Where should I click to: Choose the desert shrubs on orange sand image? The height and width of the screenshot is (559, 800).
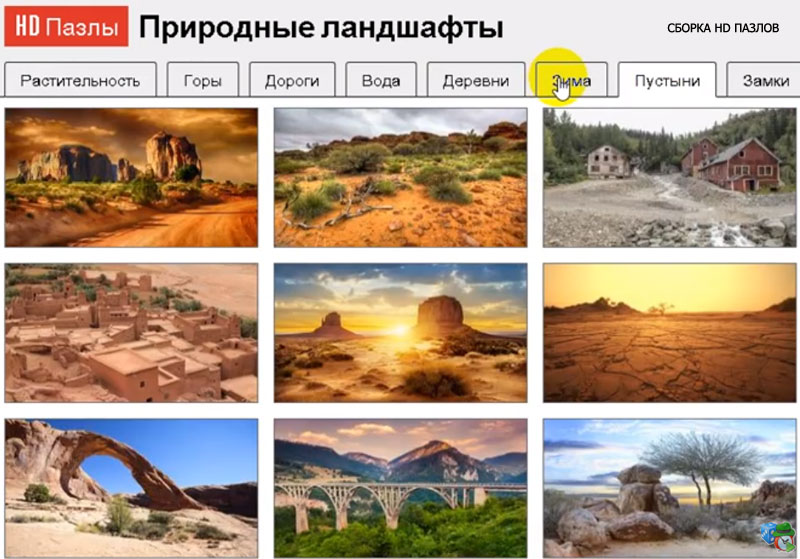coord(401,177)
